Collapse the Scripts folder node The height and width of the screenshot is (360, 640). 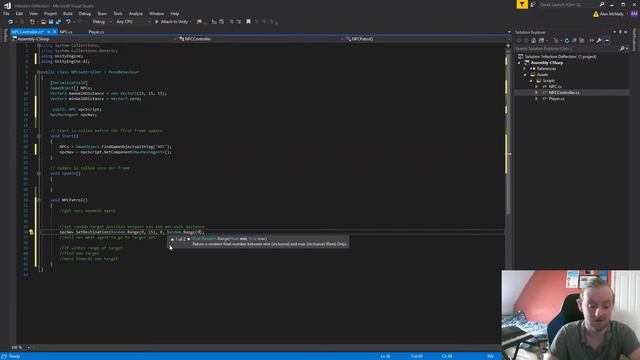[x=531, y=81]
